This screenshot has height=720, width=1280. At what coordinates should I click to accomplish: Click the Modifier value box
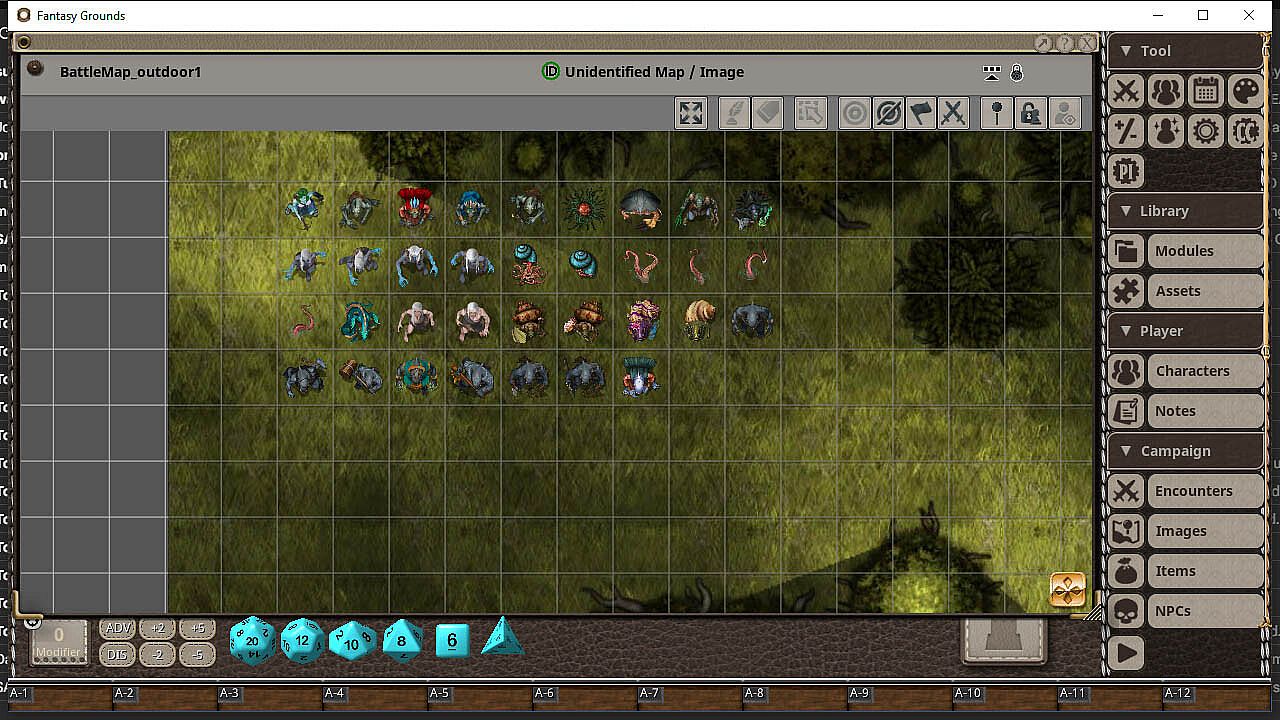[59, 642]
